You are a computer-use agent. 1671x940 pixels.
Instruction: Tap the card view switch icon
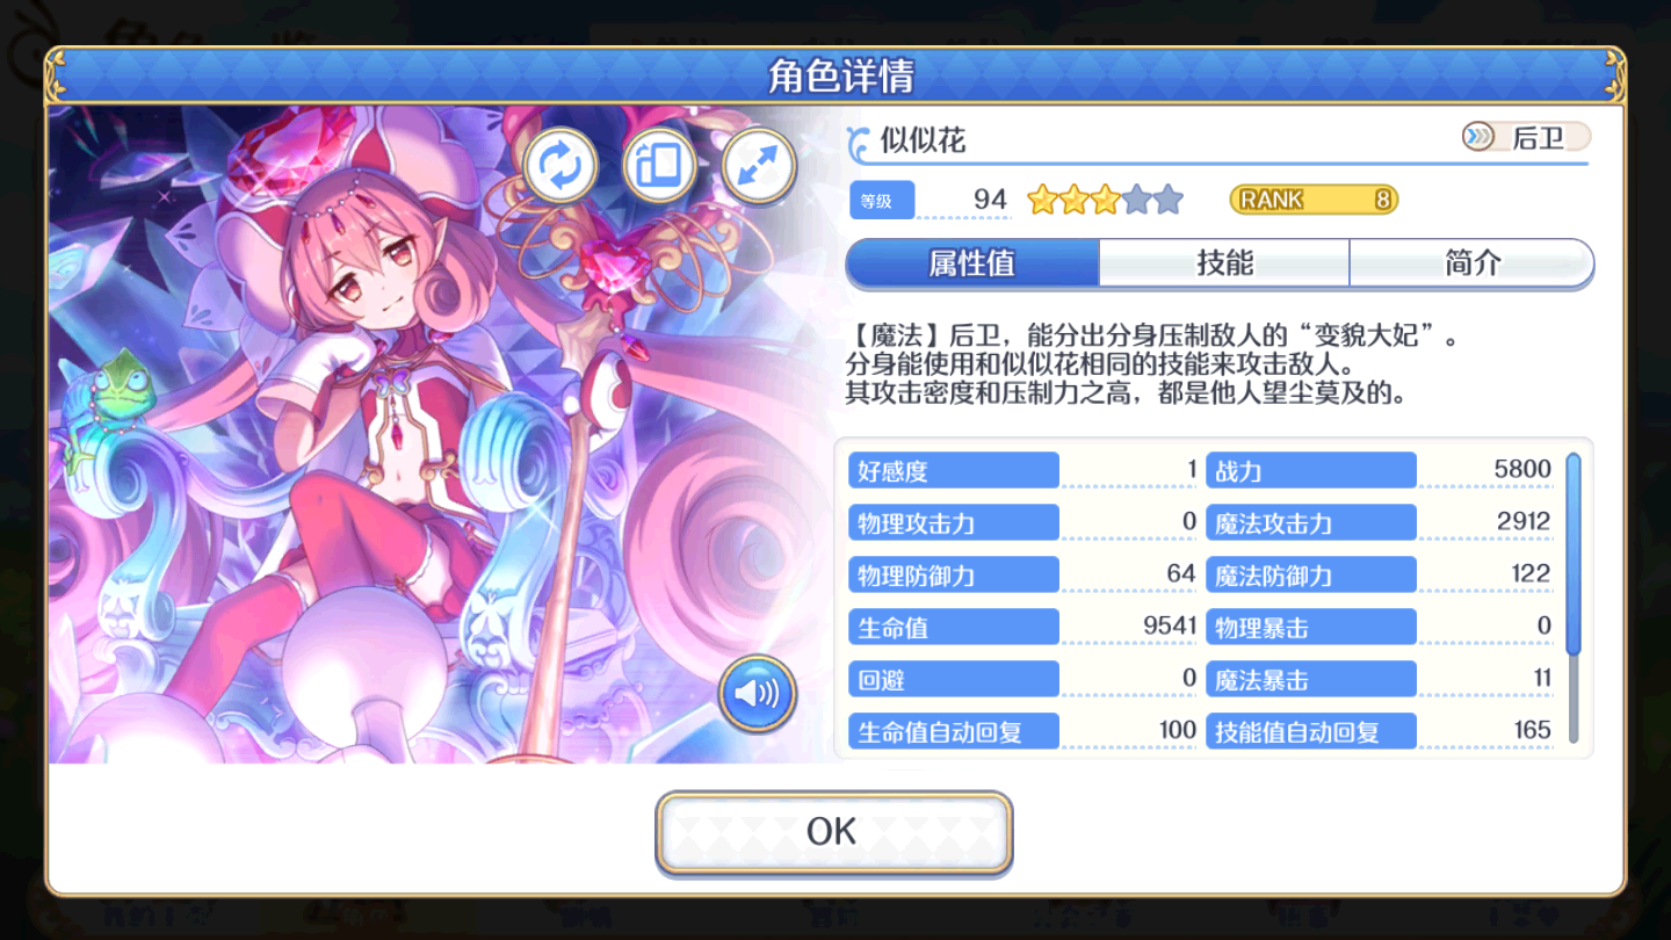[659, 165]
